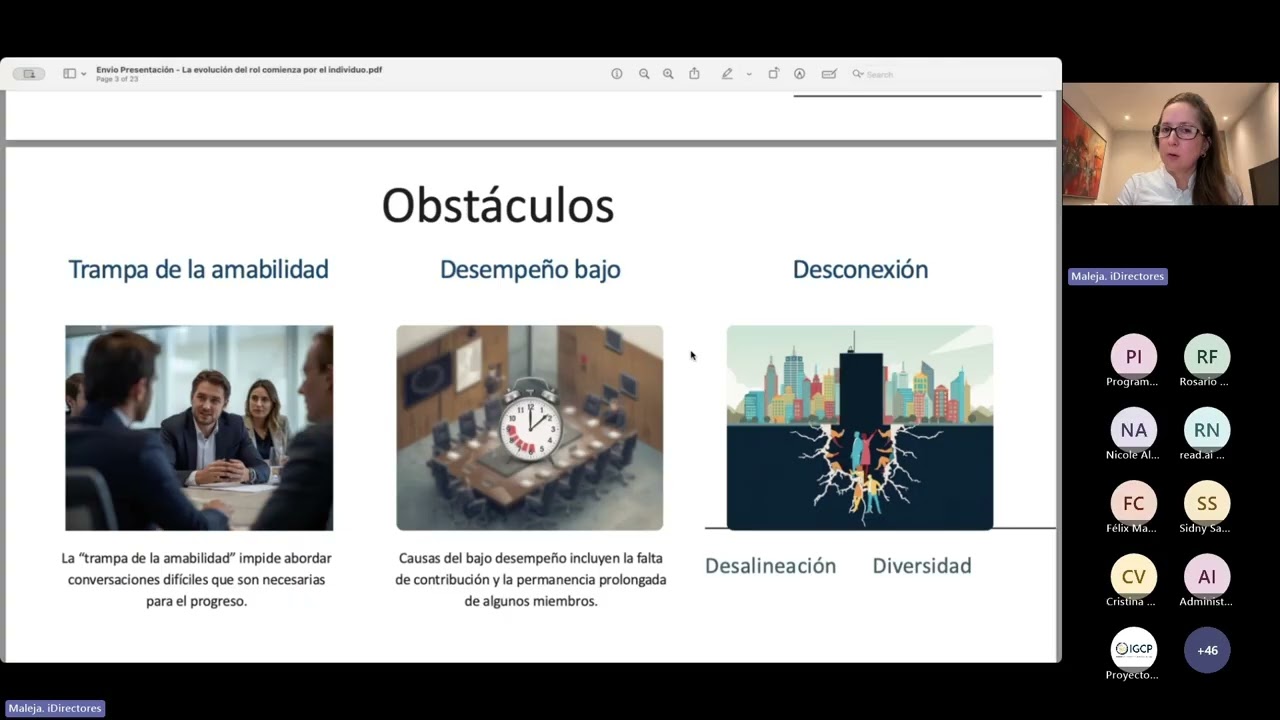Expand the highlight color dropdown arrow
This screenshot has width=1280, height=720.
point(749,74)
